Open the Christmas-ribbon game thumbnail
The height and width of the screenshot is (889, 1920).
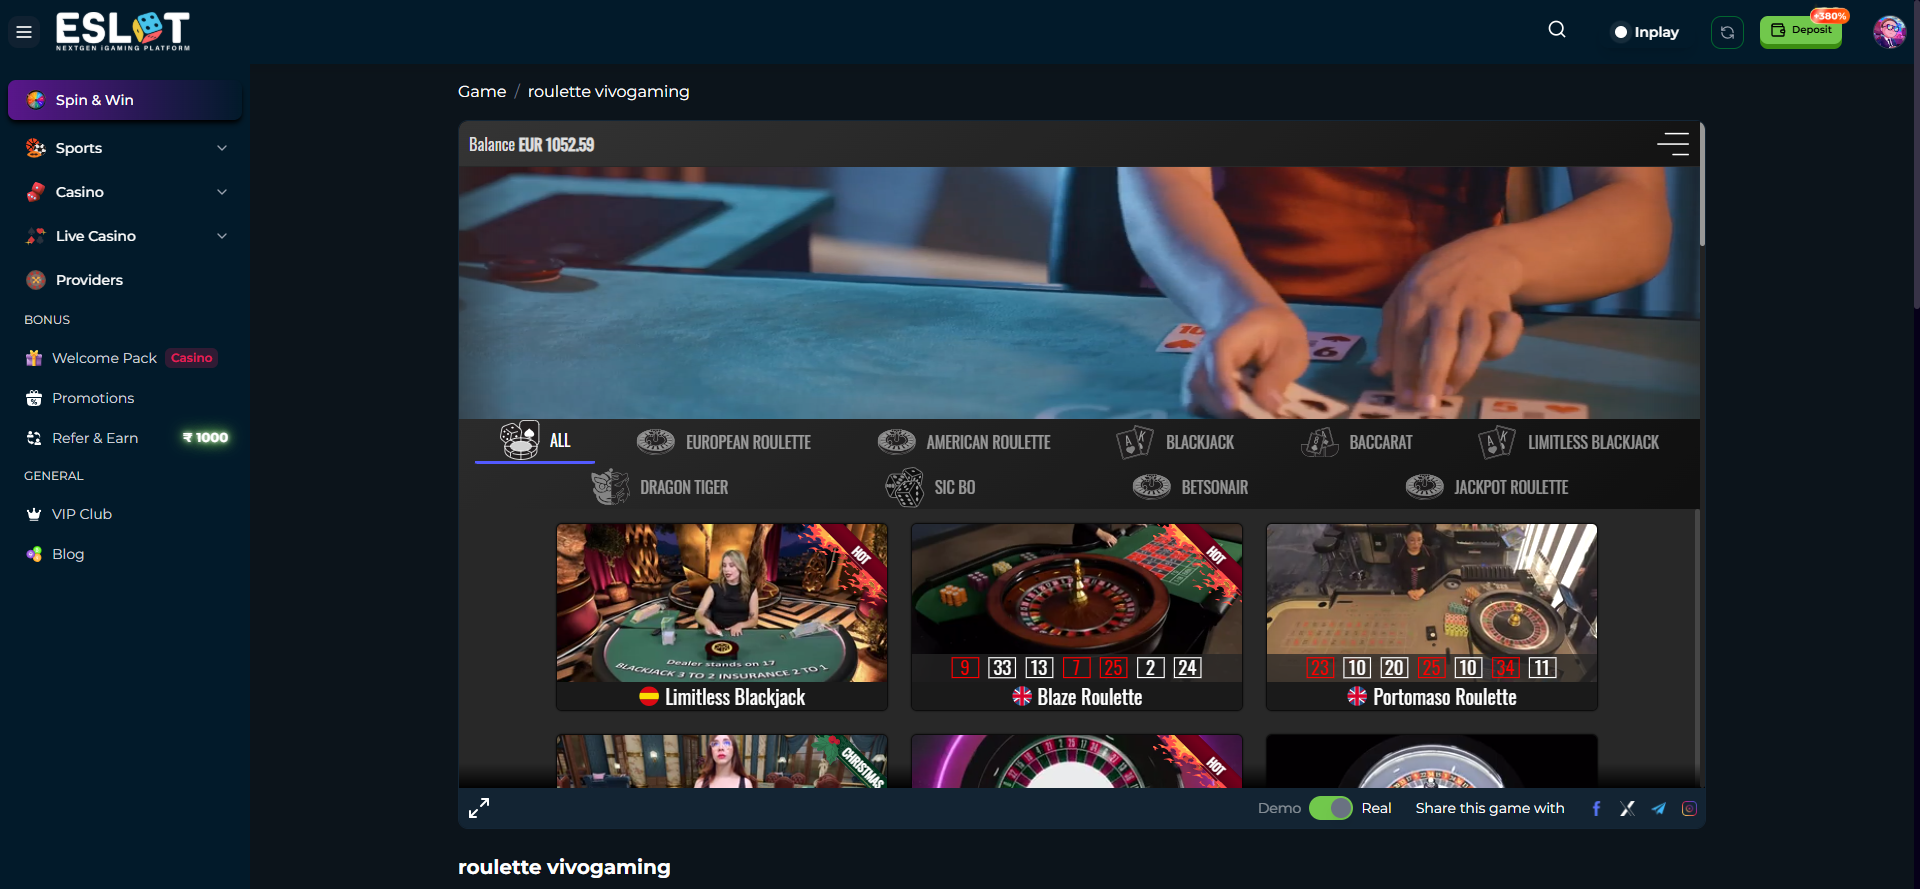coord(722,762)
